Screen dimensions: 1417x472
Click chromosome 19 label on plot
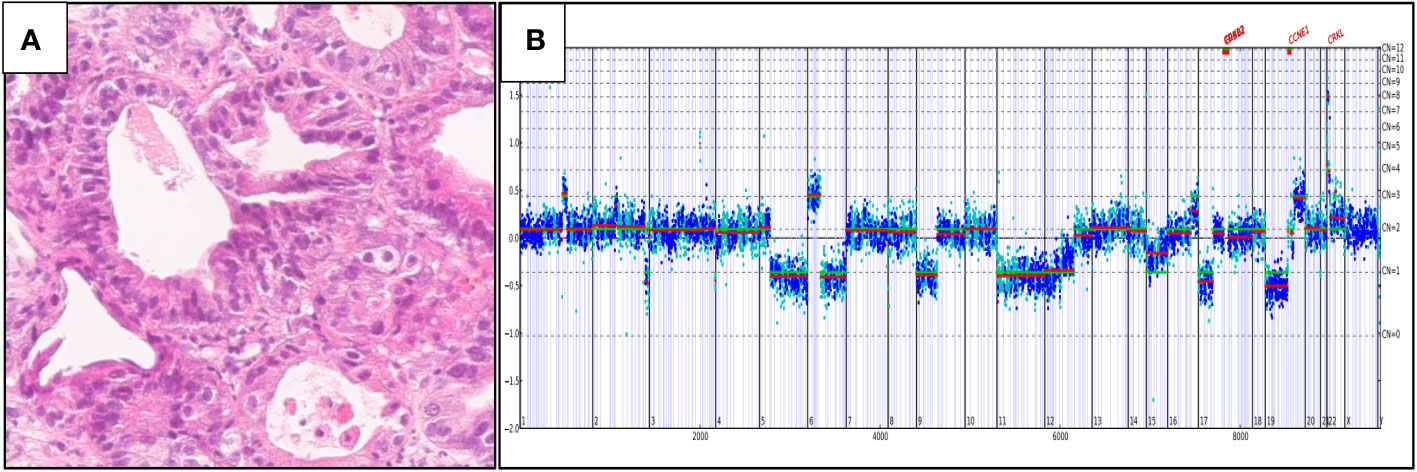point(1270,422)
